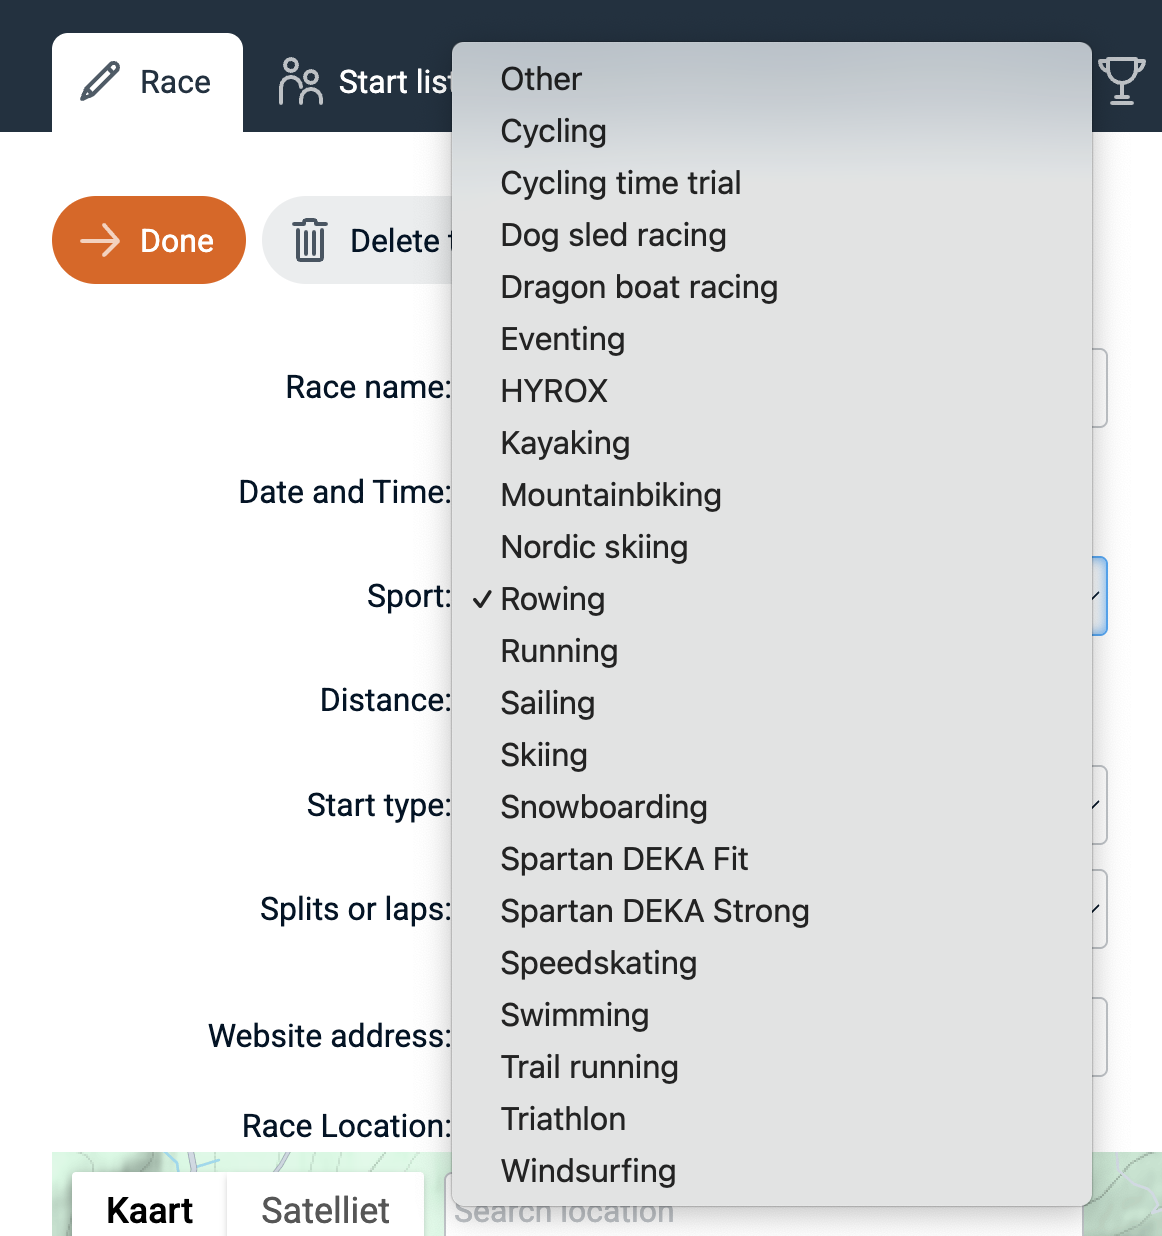1162x1236 pixels.
Task: Expand the Start type dropdown arrow
Action: tap(1097, 805)
